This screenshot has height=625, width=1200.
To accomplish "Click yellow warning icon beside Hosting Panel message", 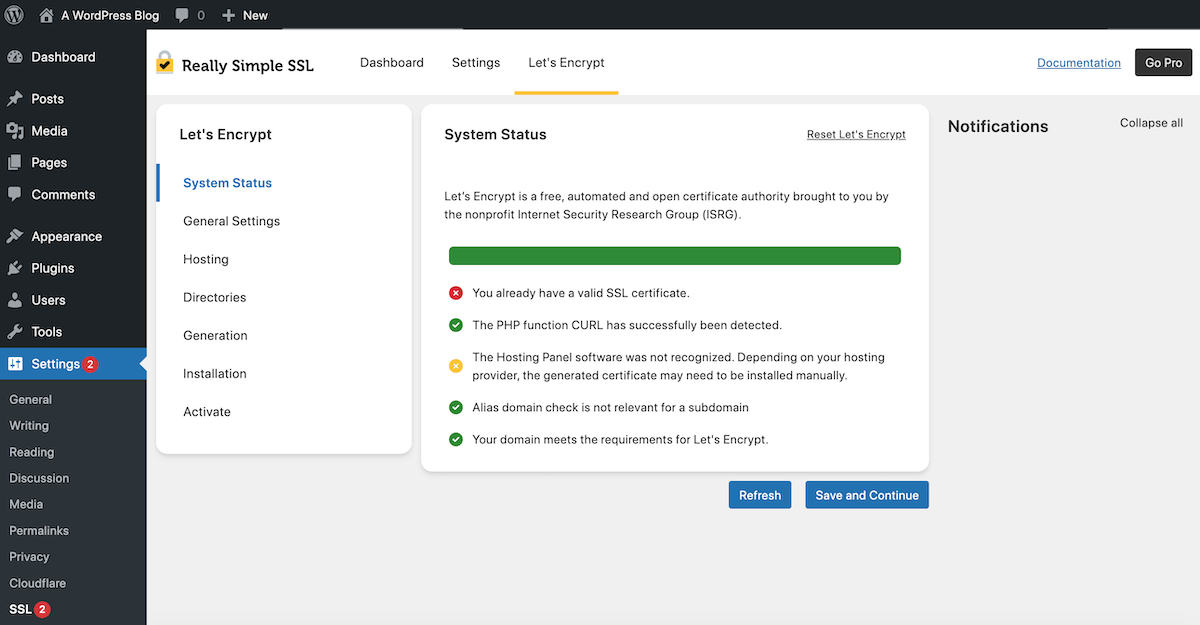I will point(456,366).
